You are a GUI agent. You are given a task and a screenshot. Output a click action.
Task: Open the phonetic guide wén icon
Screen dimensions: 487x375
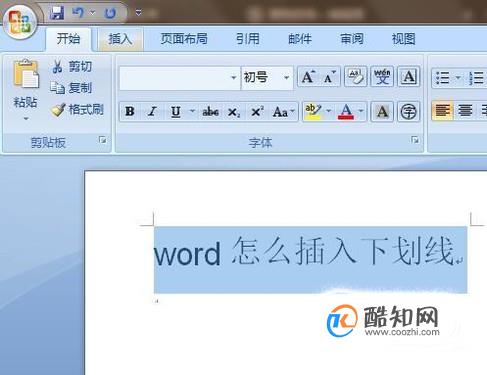click(382, 77)
